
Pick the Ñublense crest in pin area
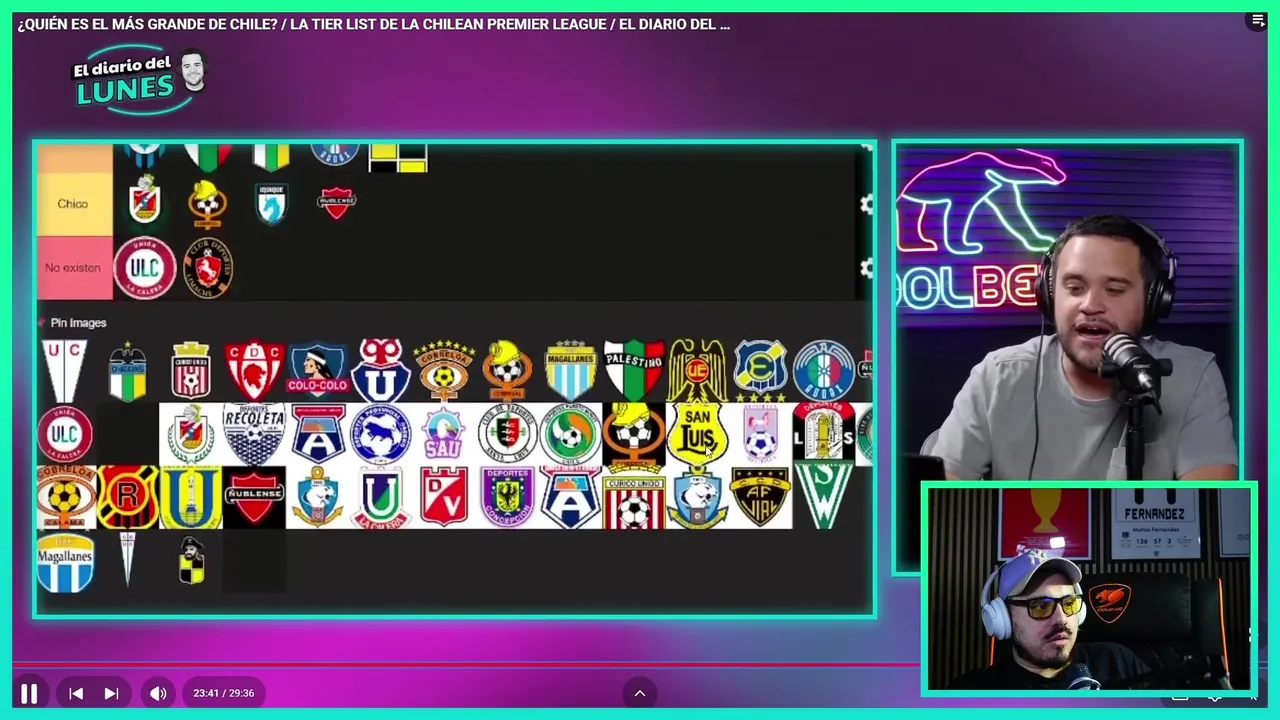coord(254,497)
